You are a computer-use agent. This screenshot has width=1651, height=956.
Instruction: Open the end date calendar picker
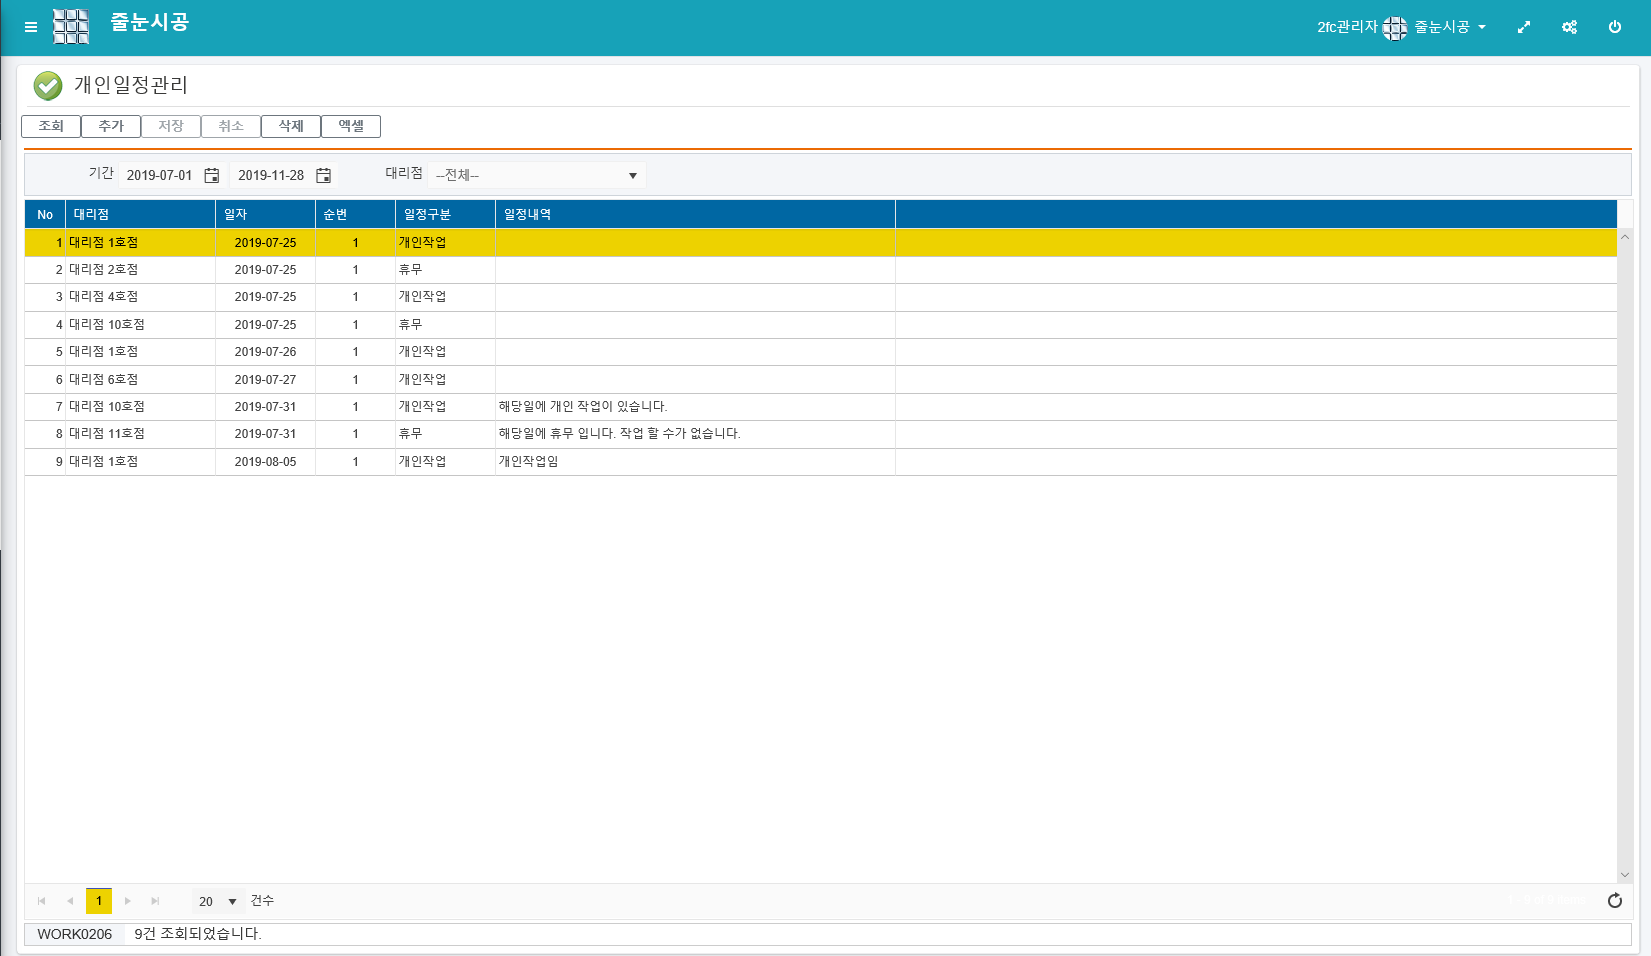(324, 175)
